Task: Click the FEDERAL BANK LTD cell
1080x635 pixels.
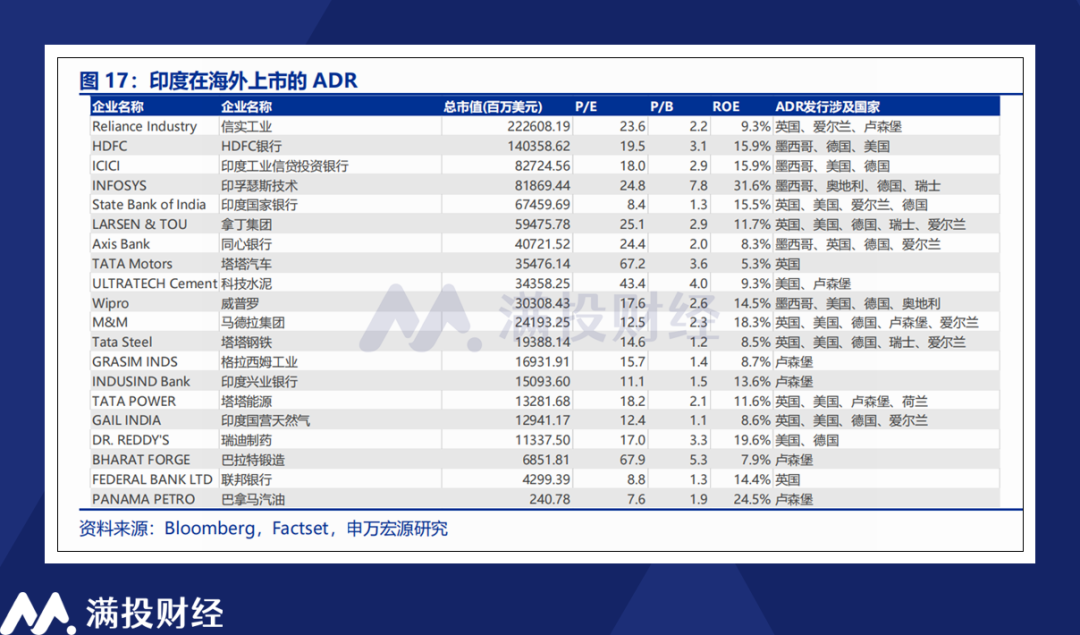Action: point(152,479)
